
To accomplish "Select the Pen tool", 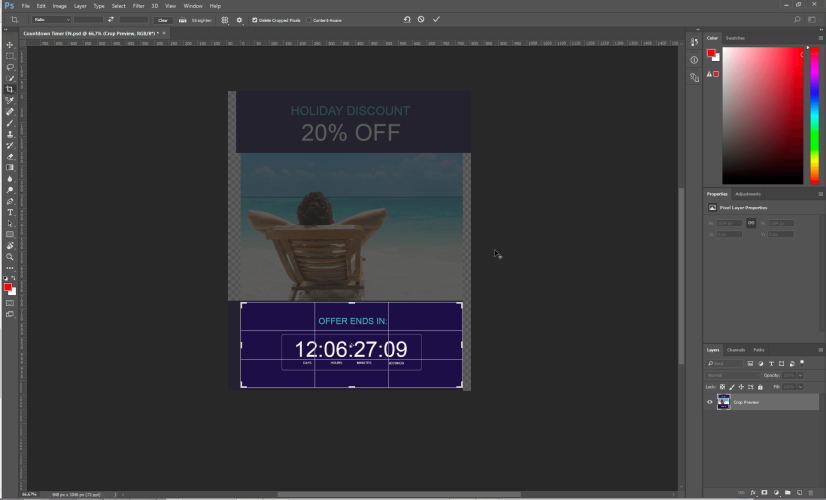I will coord(10,201).
